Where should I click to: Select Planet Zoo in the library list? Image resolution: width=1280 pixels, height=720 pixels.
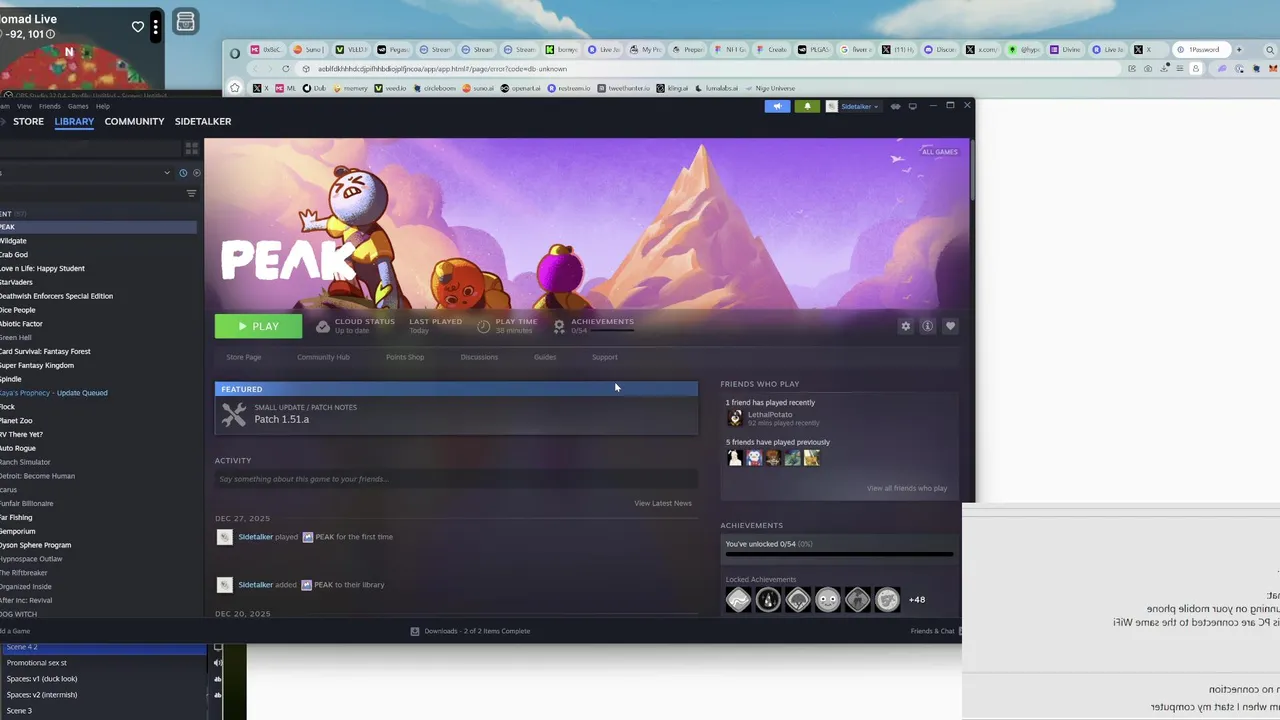[x=16, y=420]
